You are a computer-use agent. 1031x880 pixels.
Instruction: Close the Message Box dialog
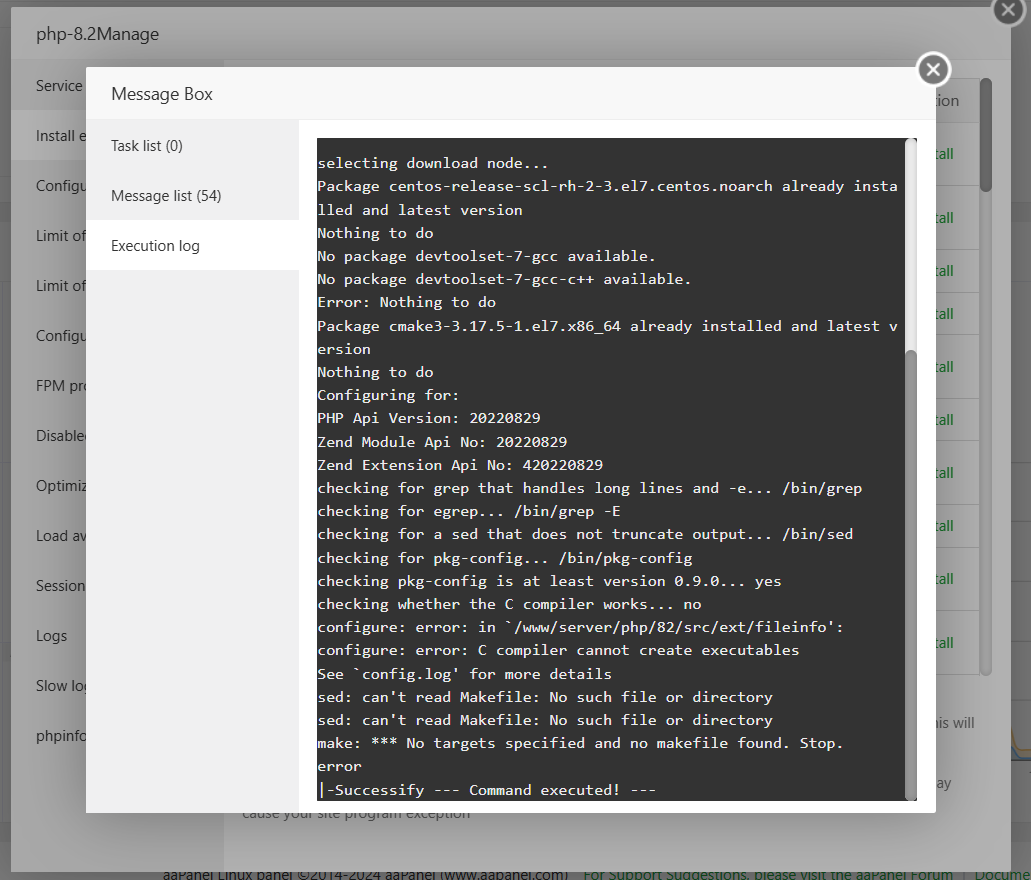(933, 69)
